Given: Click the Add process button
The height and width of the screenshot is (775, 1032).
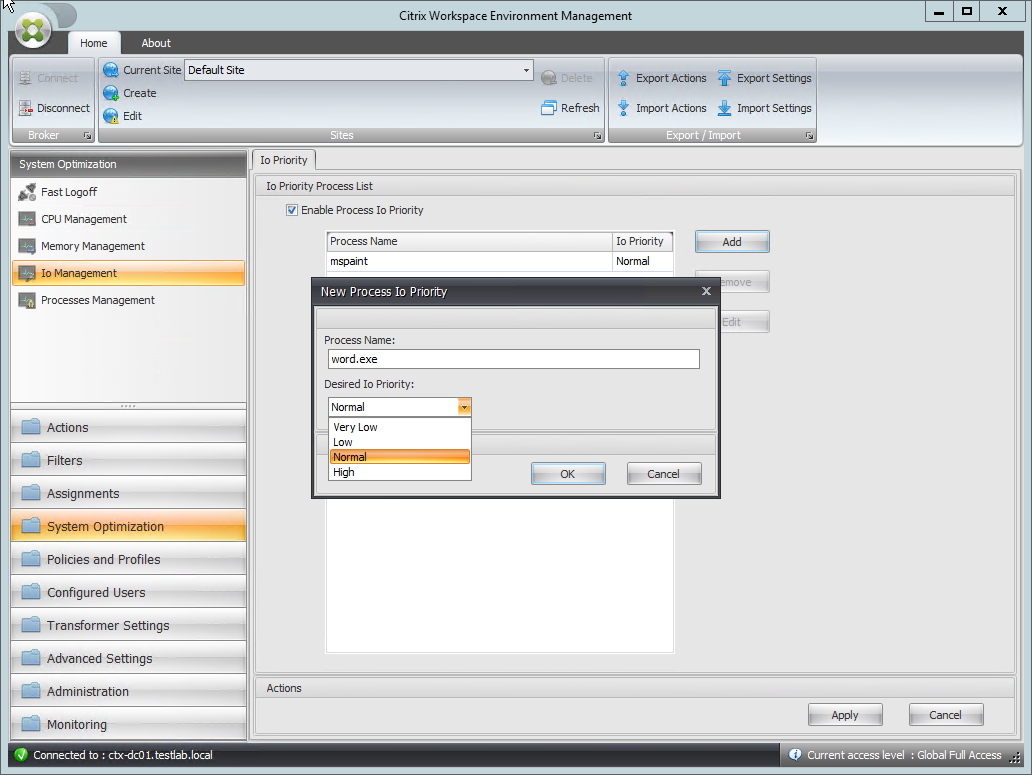Looking at the screenshot, I should (x=732, y=241).
